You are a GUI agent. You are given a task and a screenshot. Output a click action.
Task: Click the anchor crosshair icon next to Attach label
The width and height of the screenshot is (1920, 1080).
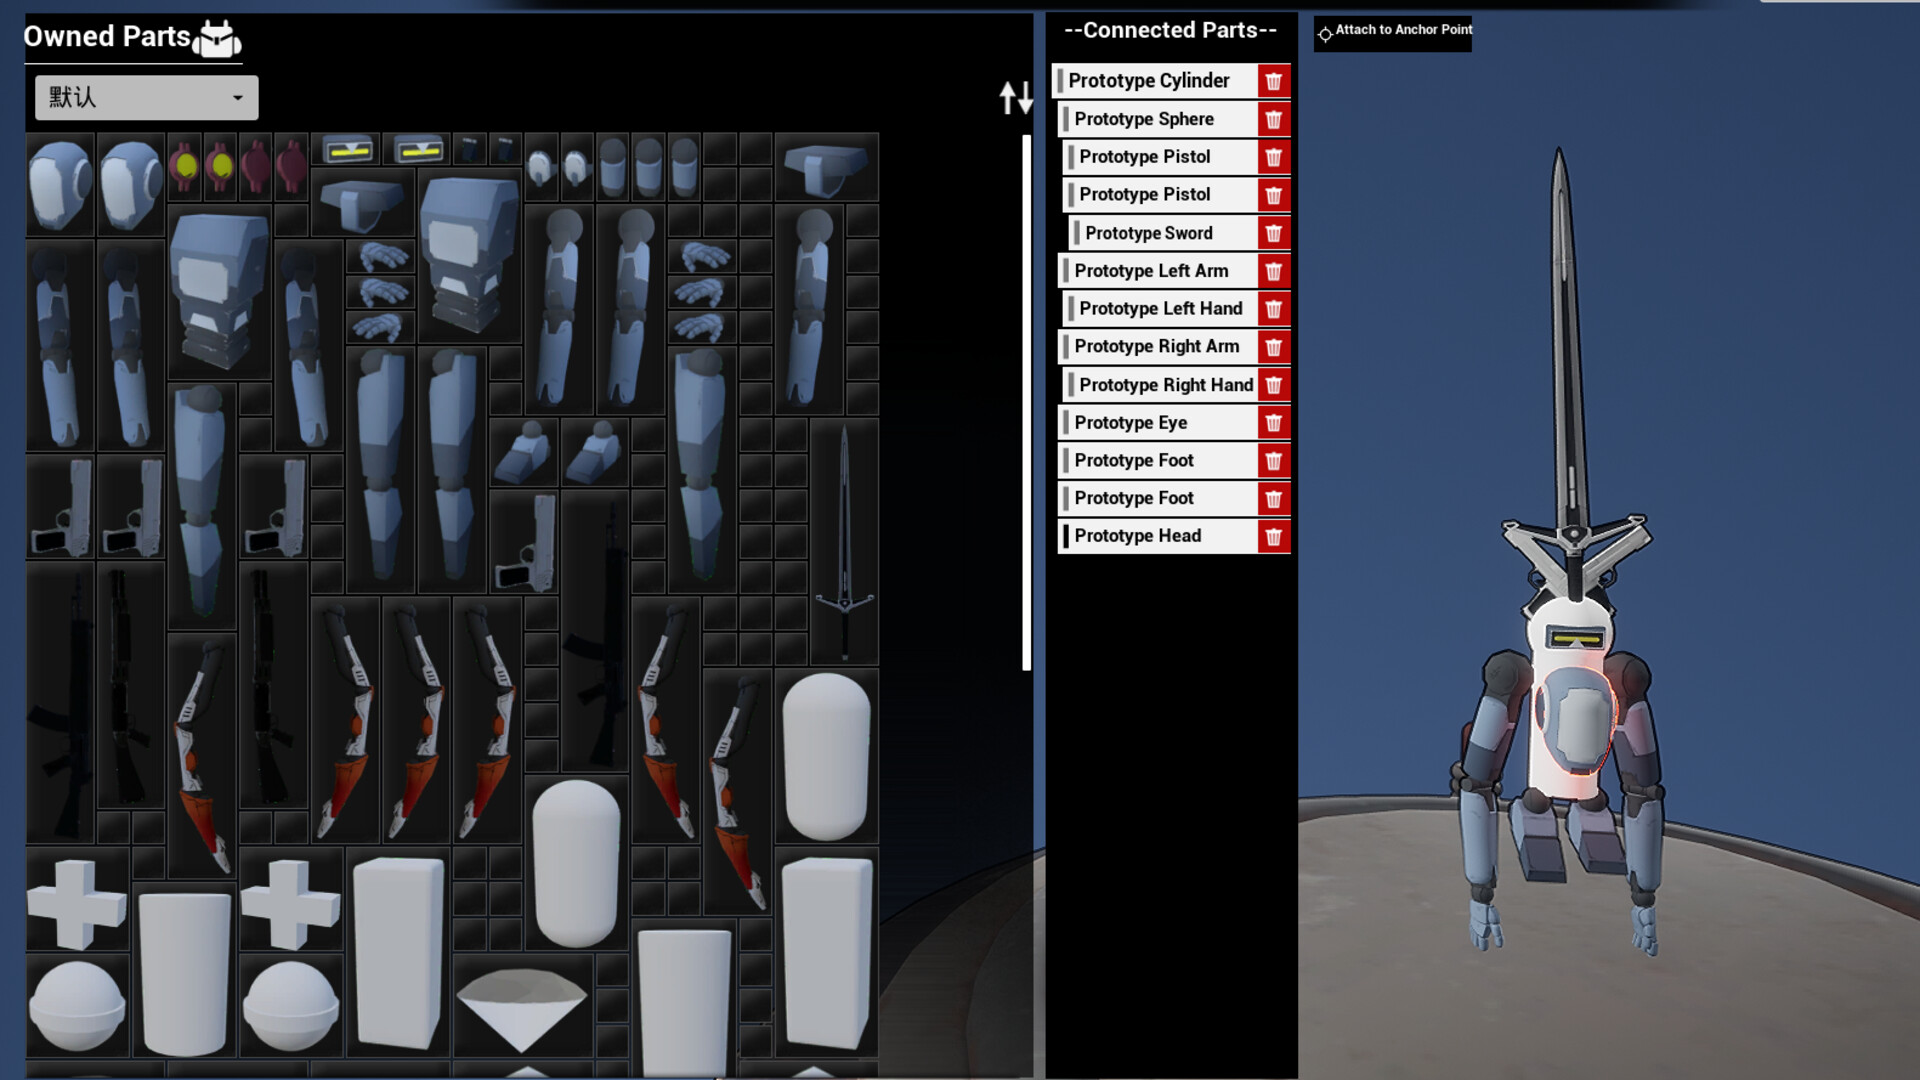click(1325, 33)
